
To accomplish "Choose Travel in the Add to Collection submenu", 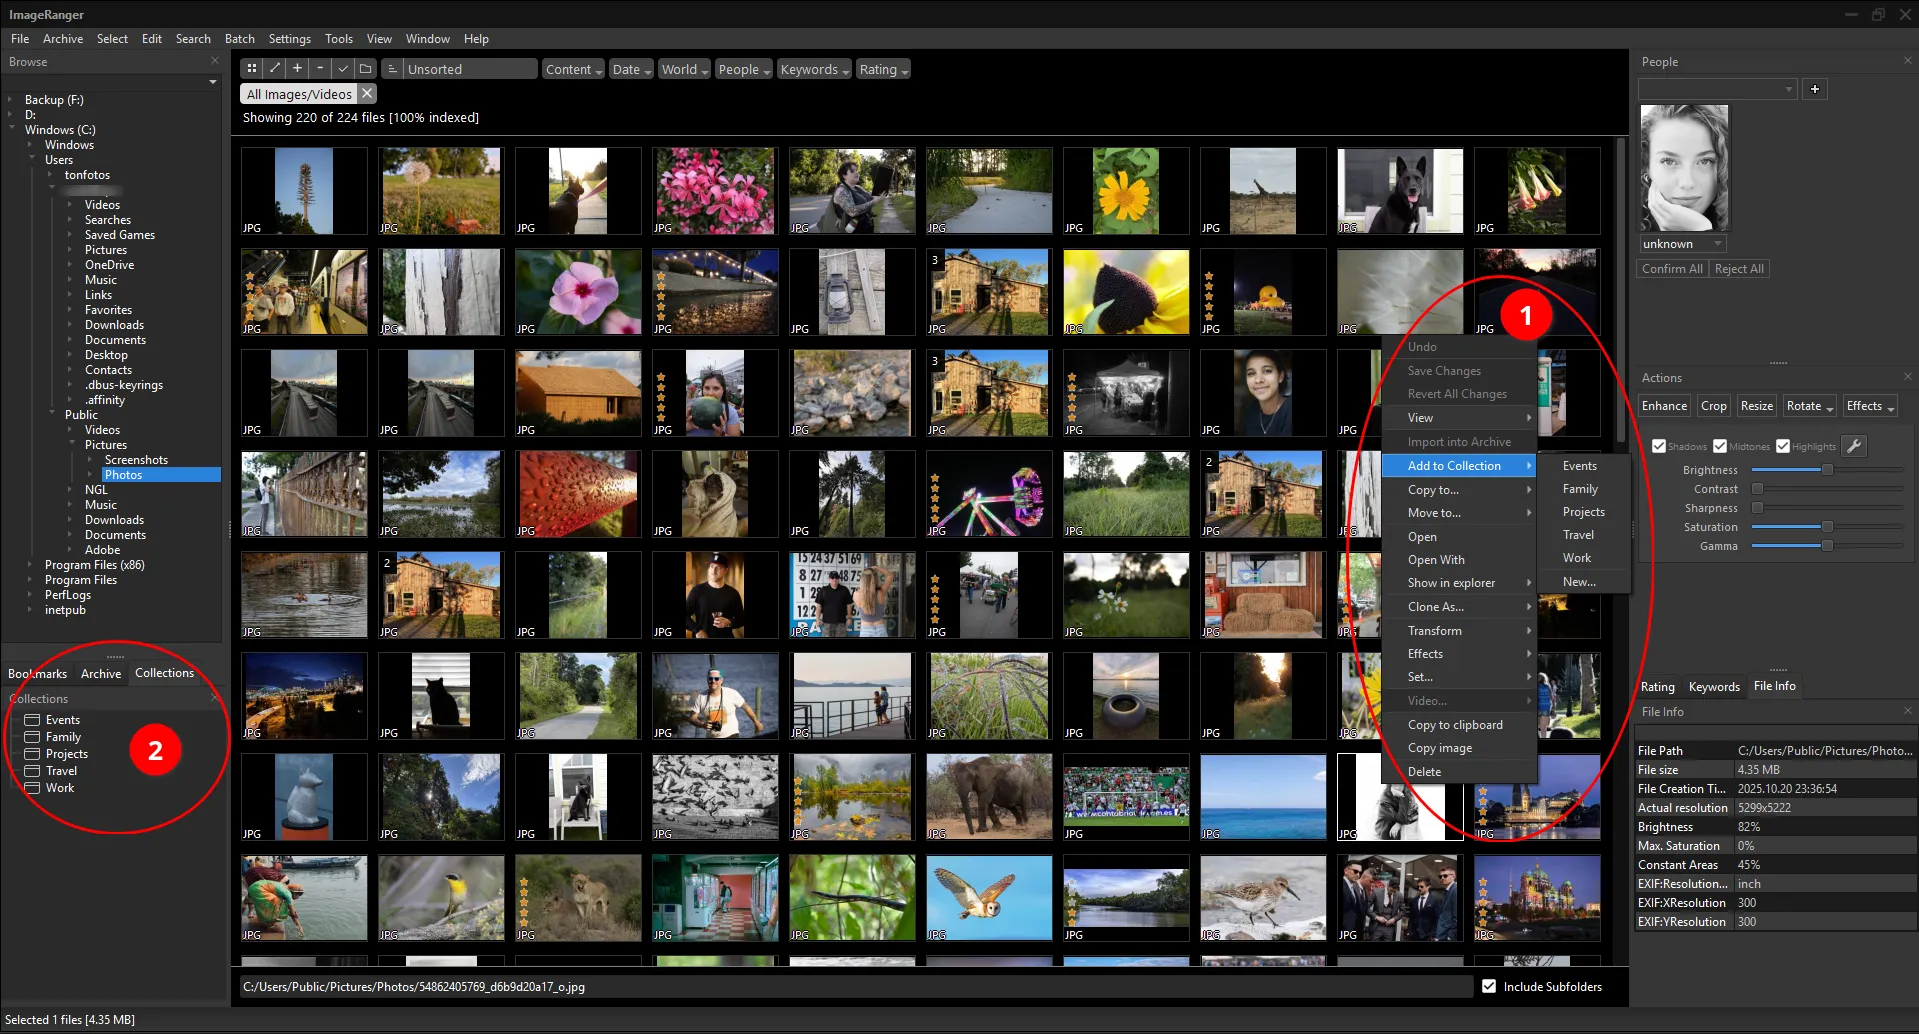I will pos(1578,535).
